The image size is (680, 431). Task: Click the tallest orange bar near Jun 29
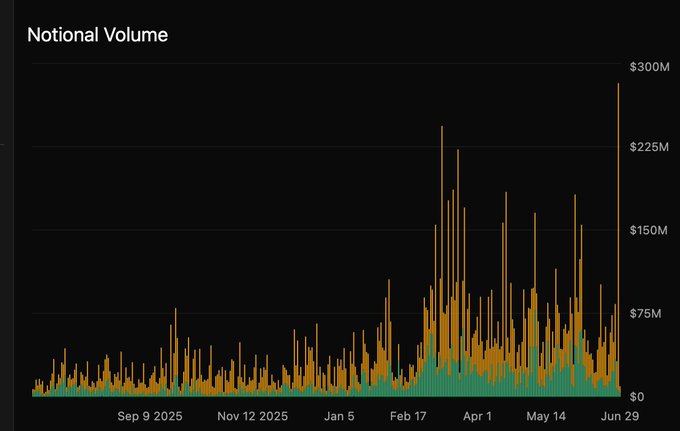tap(618, 239)
